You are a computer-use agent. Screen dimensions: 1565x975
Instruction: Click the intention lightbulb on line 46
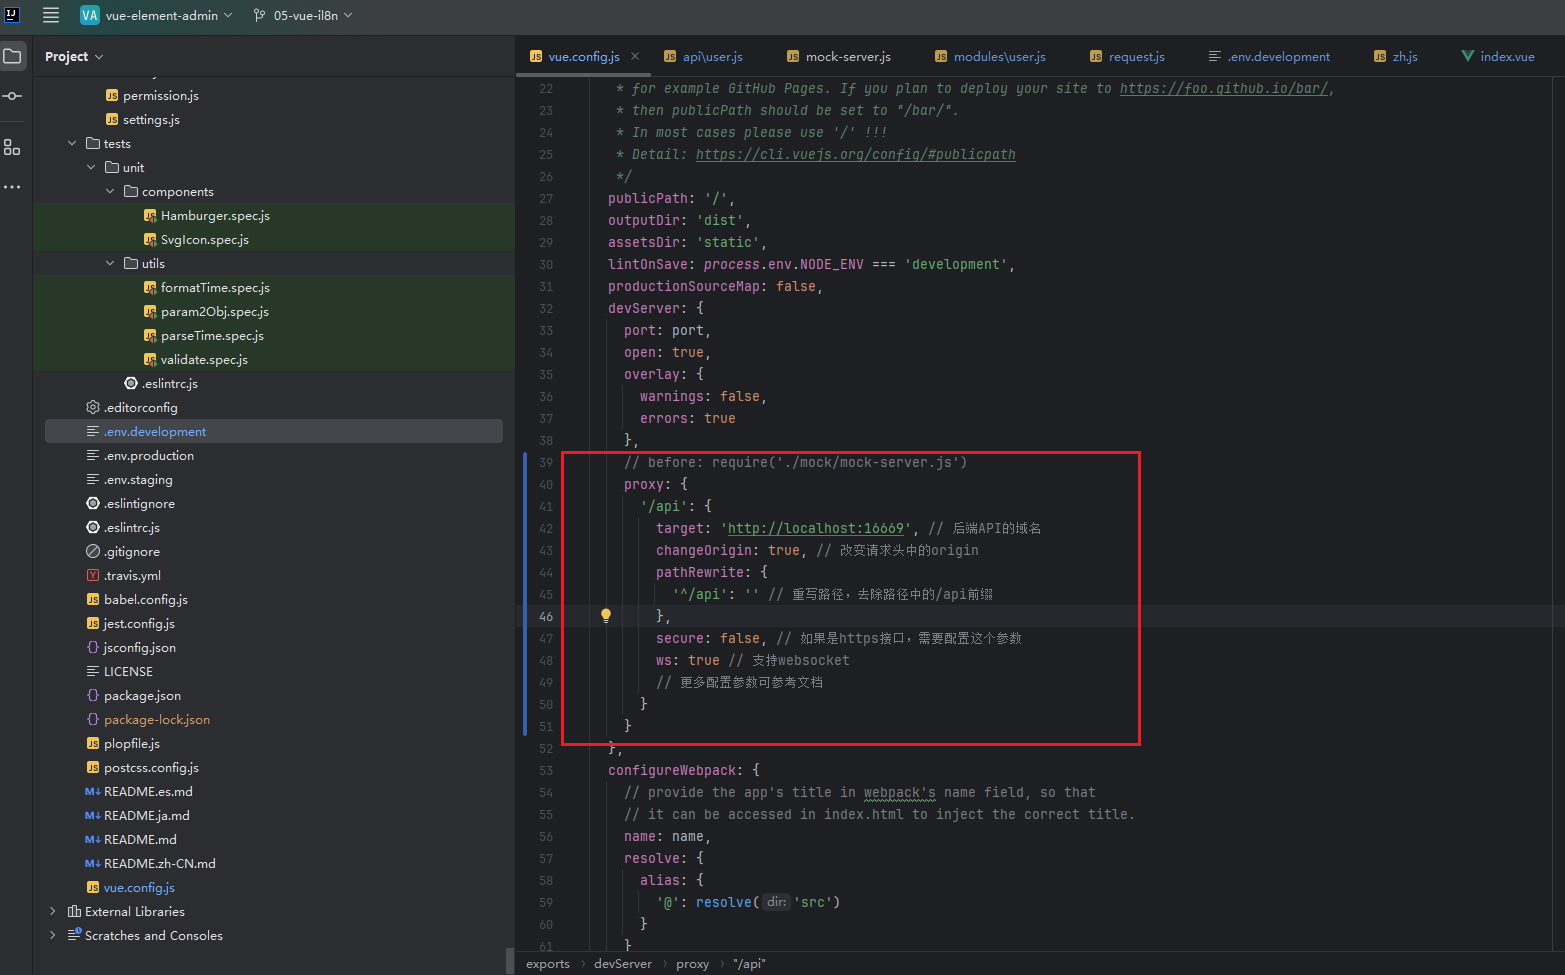tap(605, 615)
